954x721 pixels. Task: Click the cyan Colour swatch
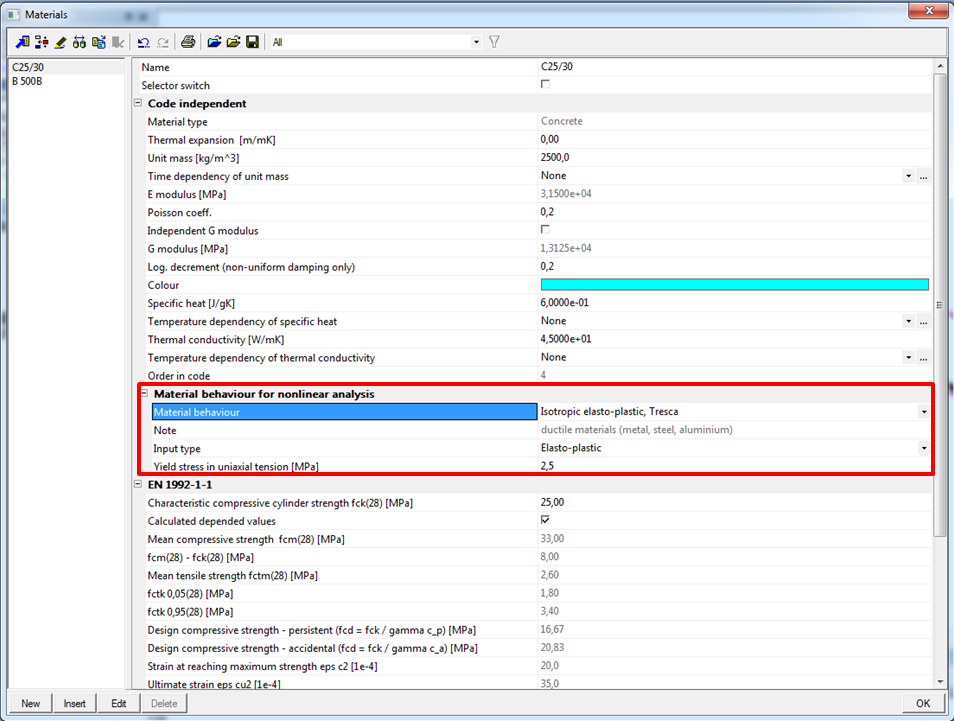(x=734, y=285)
